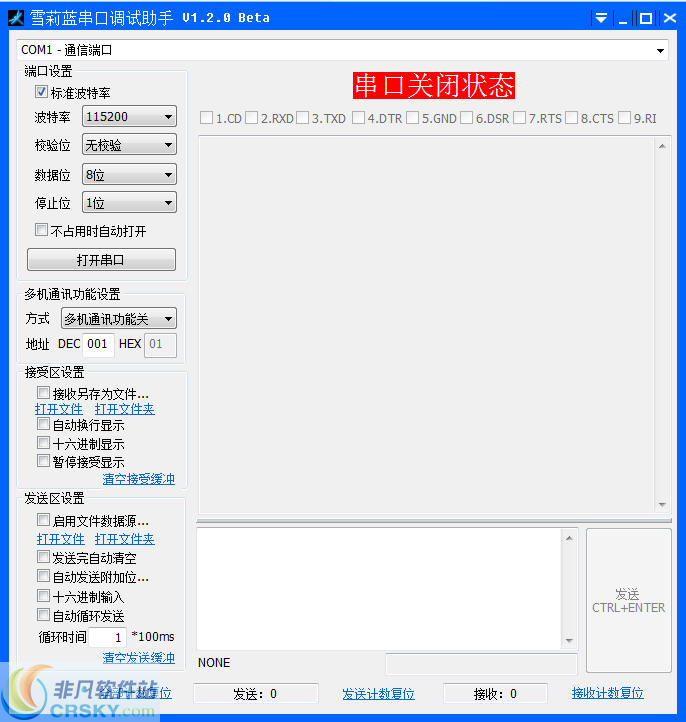Click the app logo icon in title bar

(16, 18)
